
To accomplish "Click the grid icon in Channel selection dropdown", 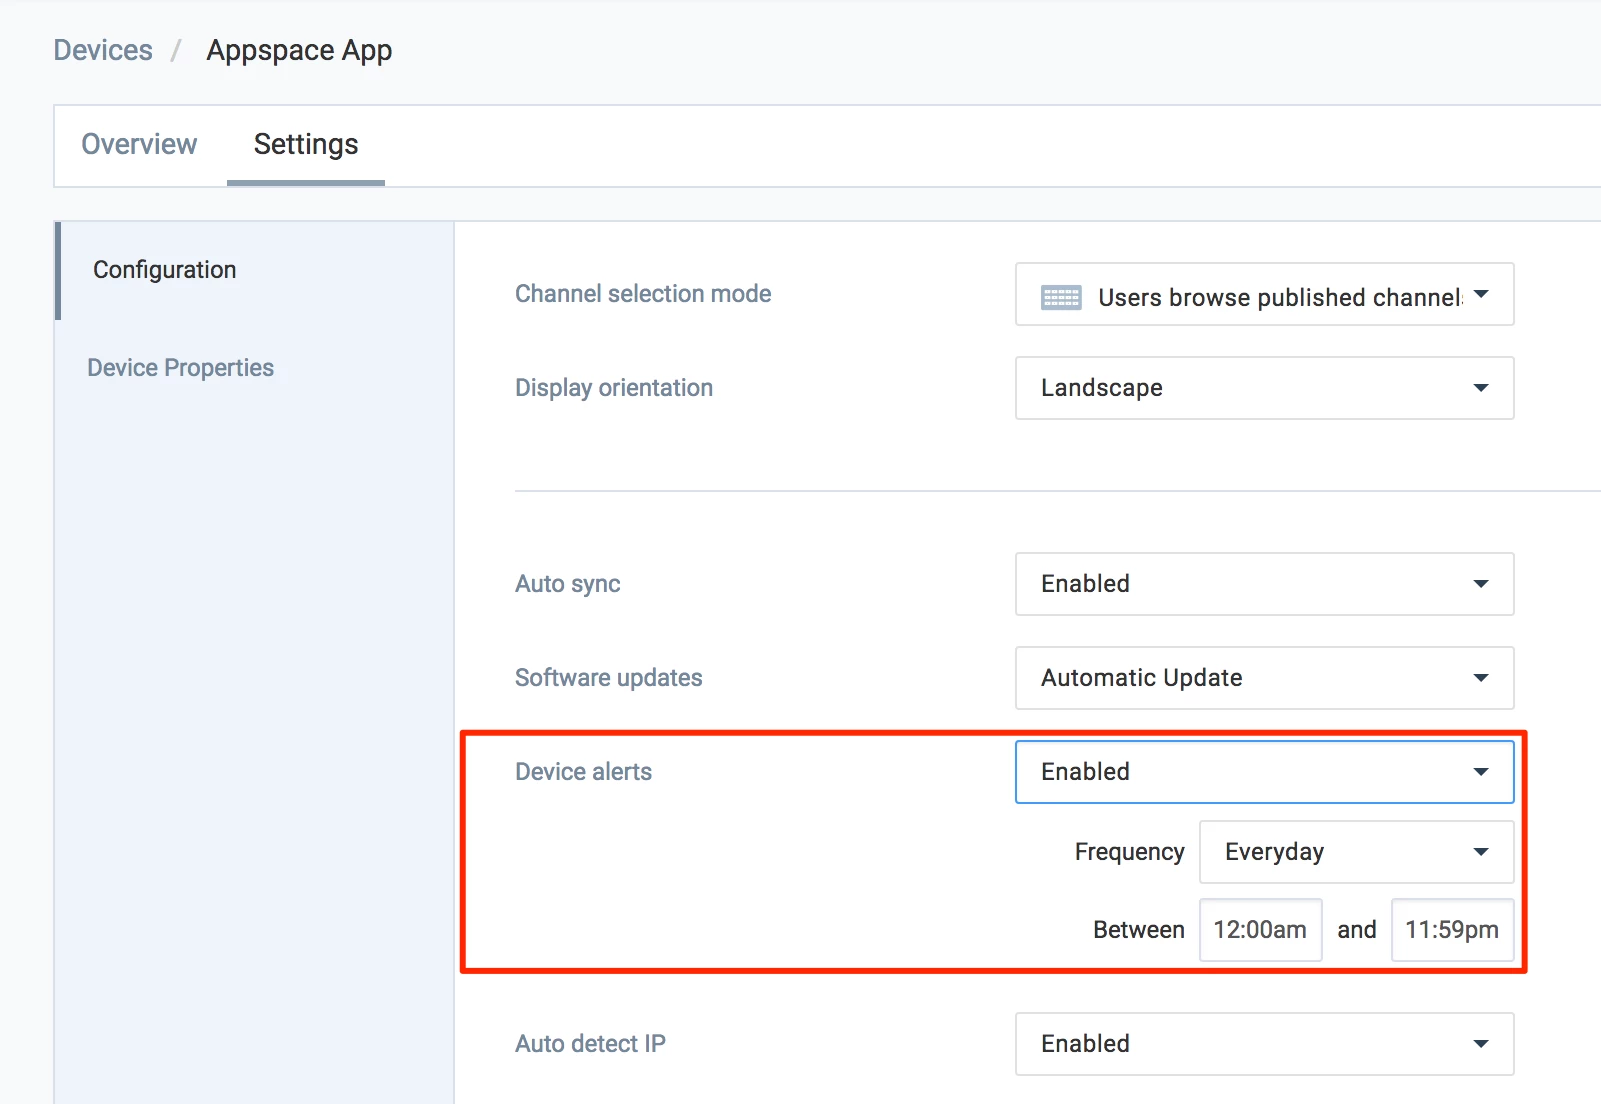I will coord(1060,297).
